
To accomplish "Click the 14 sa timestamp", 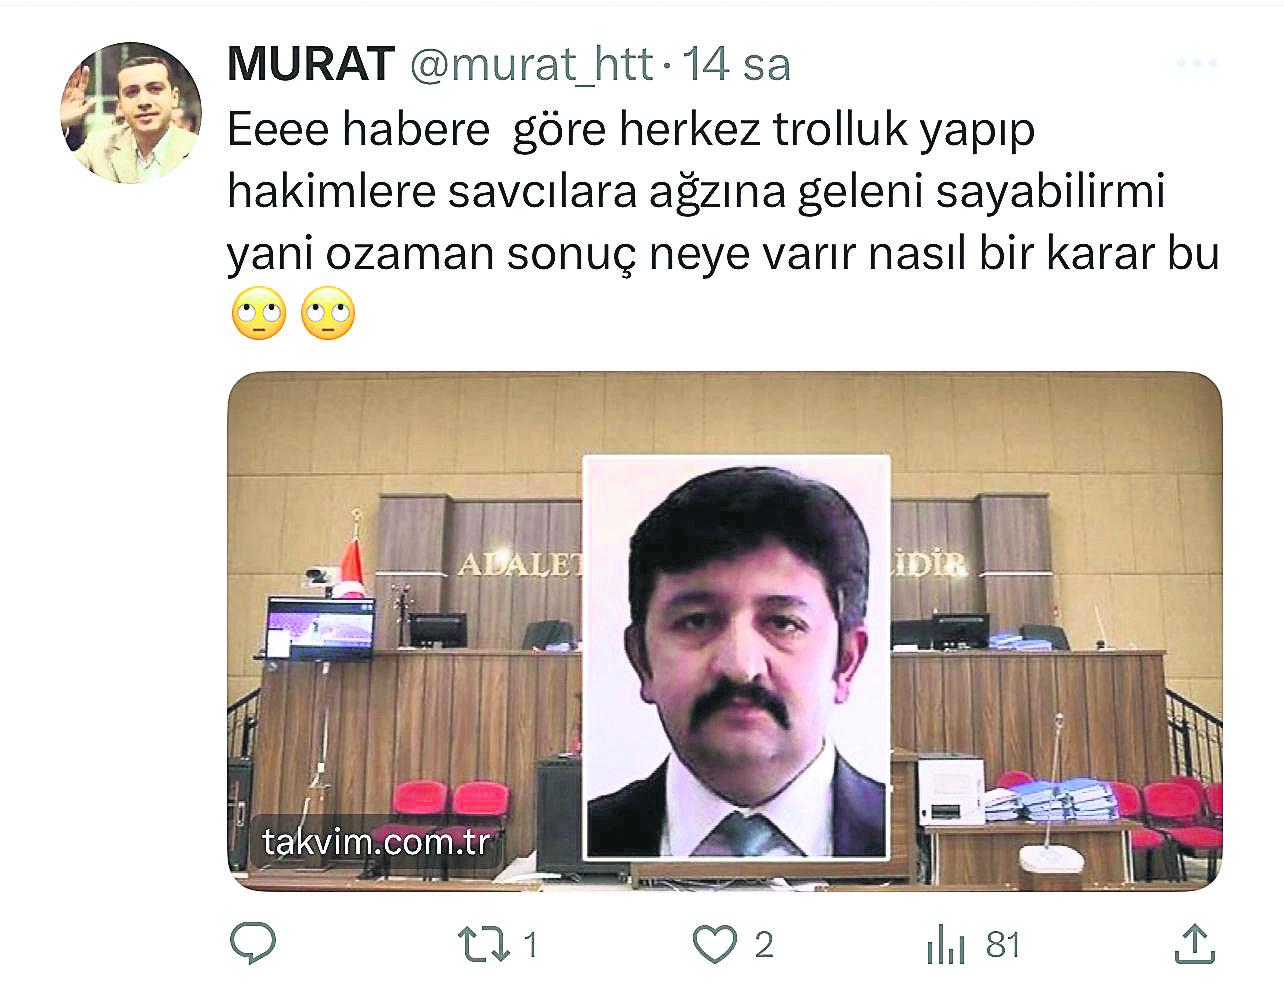I will pyautogui.click(x=737, y=64).
